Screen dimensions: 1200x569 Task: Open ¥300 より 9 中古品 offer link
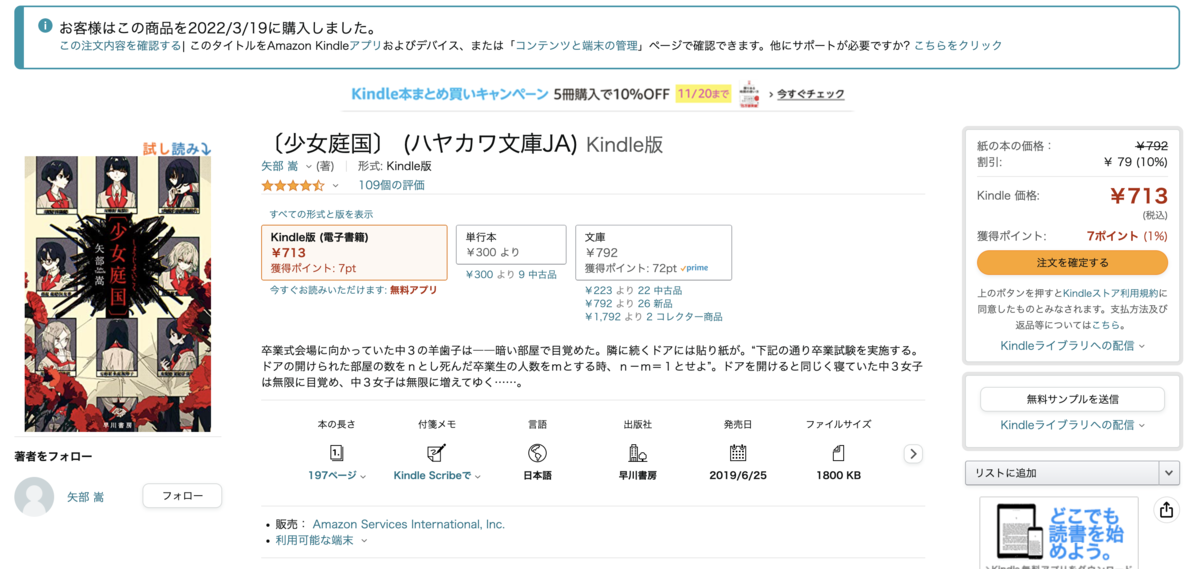pyautogui.click(x=511, y=274)
